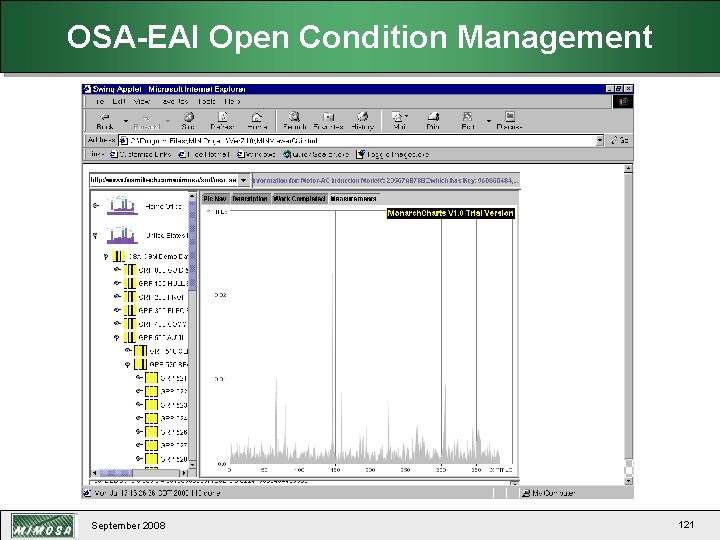Expand the Home Office tree node
This screenshot has height=540, width=720.
96,205
